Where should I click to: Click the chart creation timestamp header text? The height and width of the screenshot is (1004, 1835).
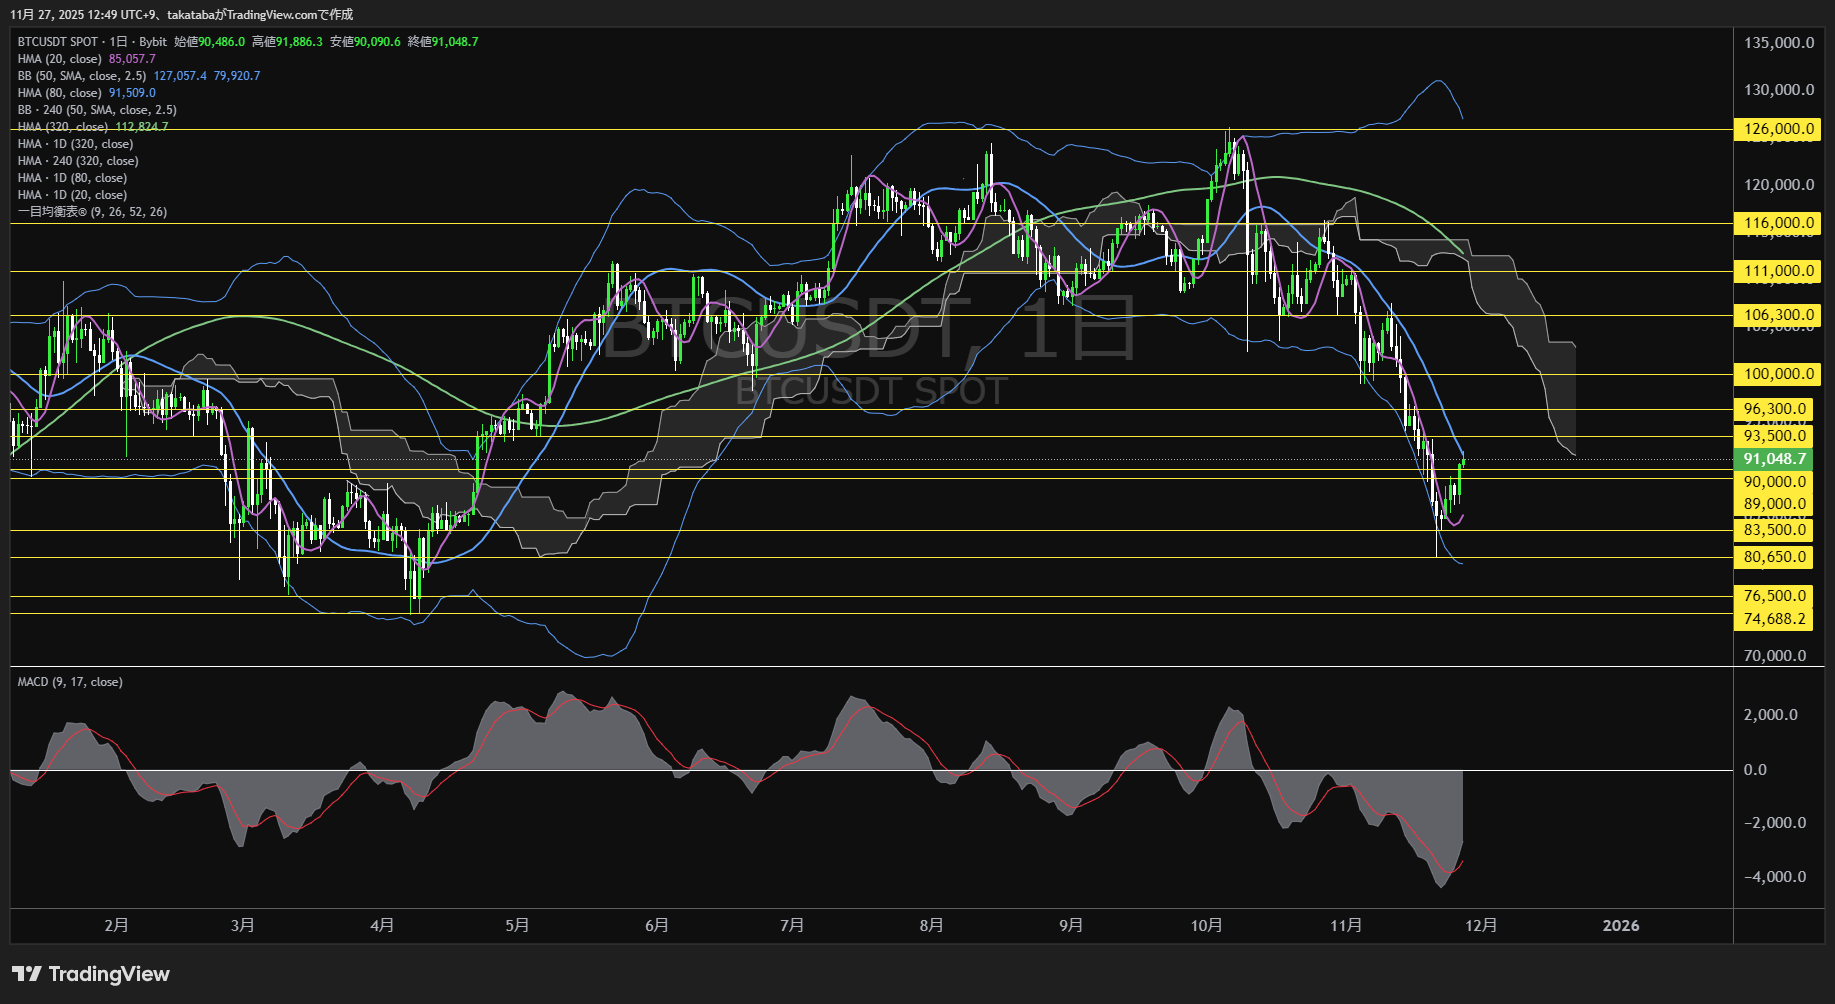[x=181, y=14]
